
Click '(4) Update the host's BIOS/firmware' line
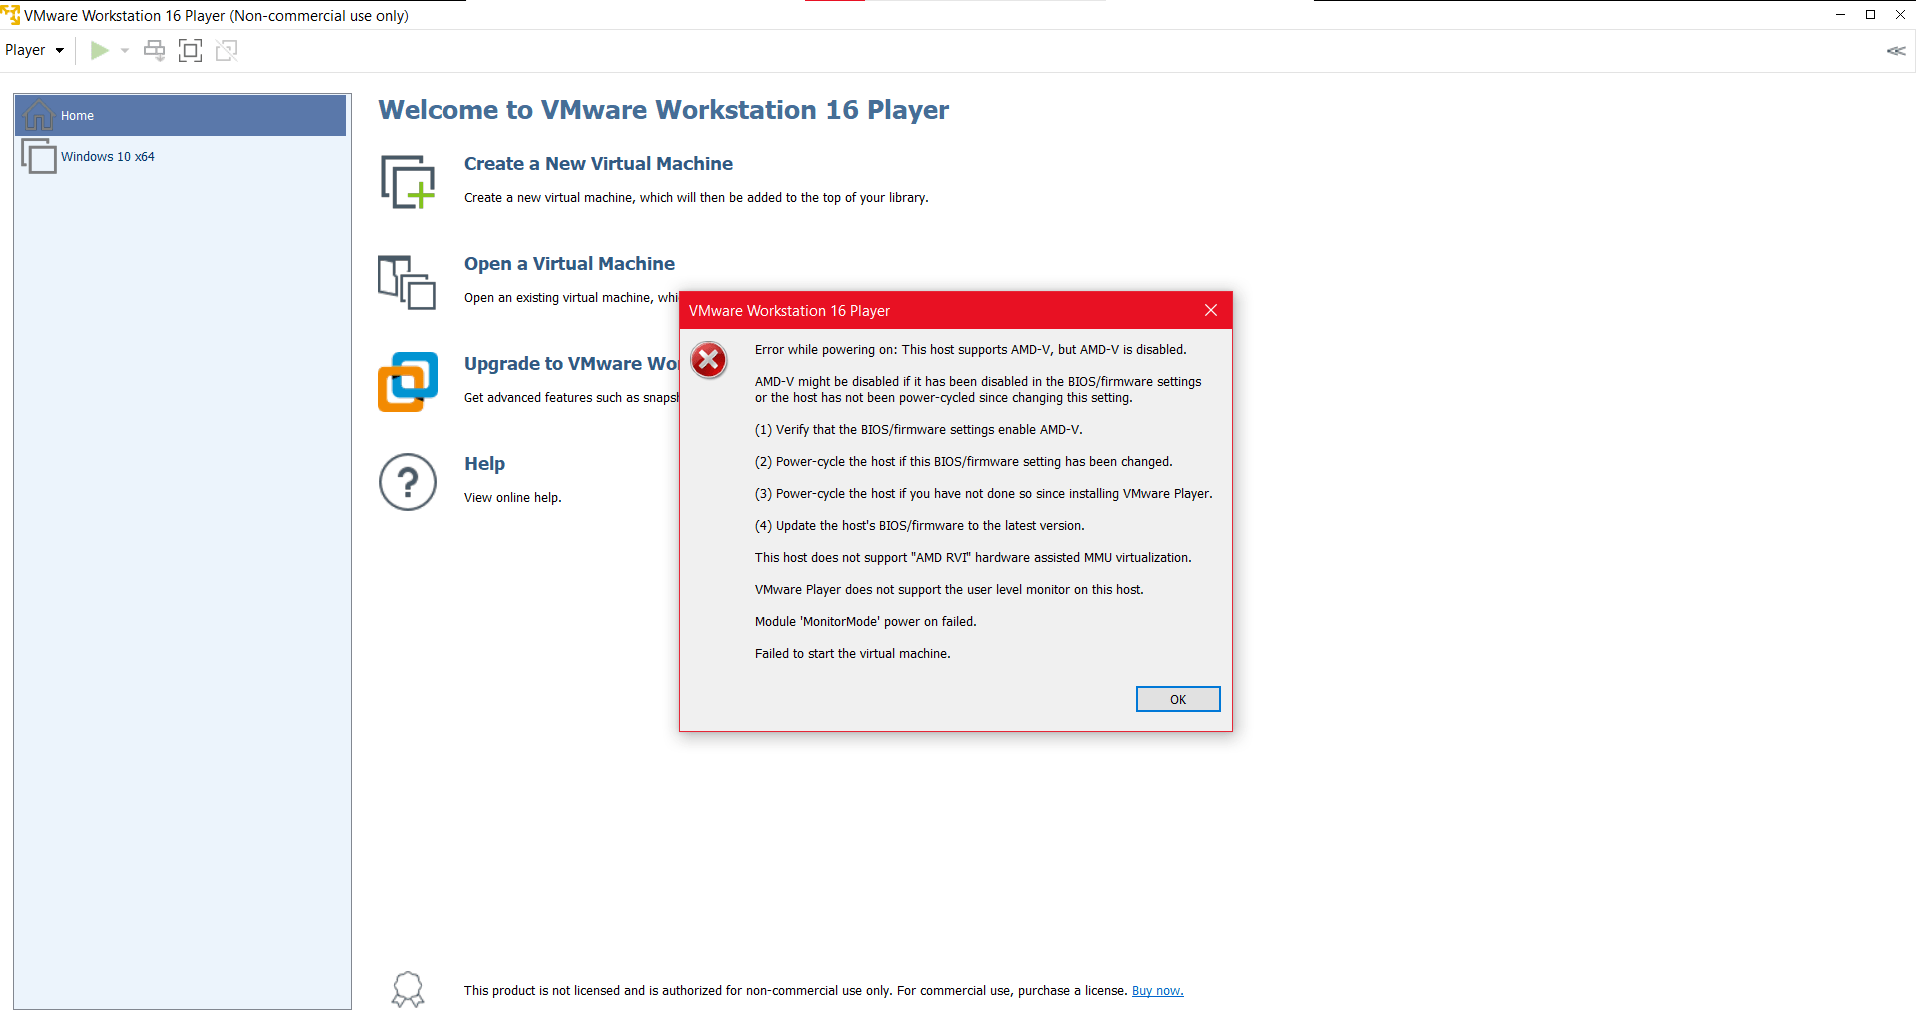[x=920, y=526]
